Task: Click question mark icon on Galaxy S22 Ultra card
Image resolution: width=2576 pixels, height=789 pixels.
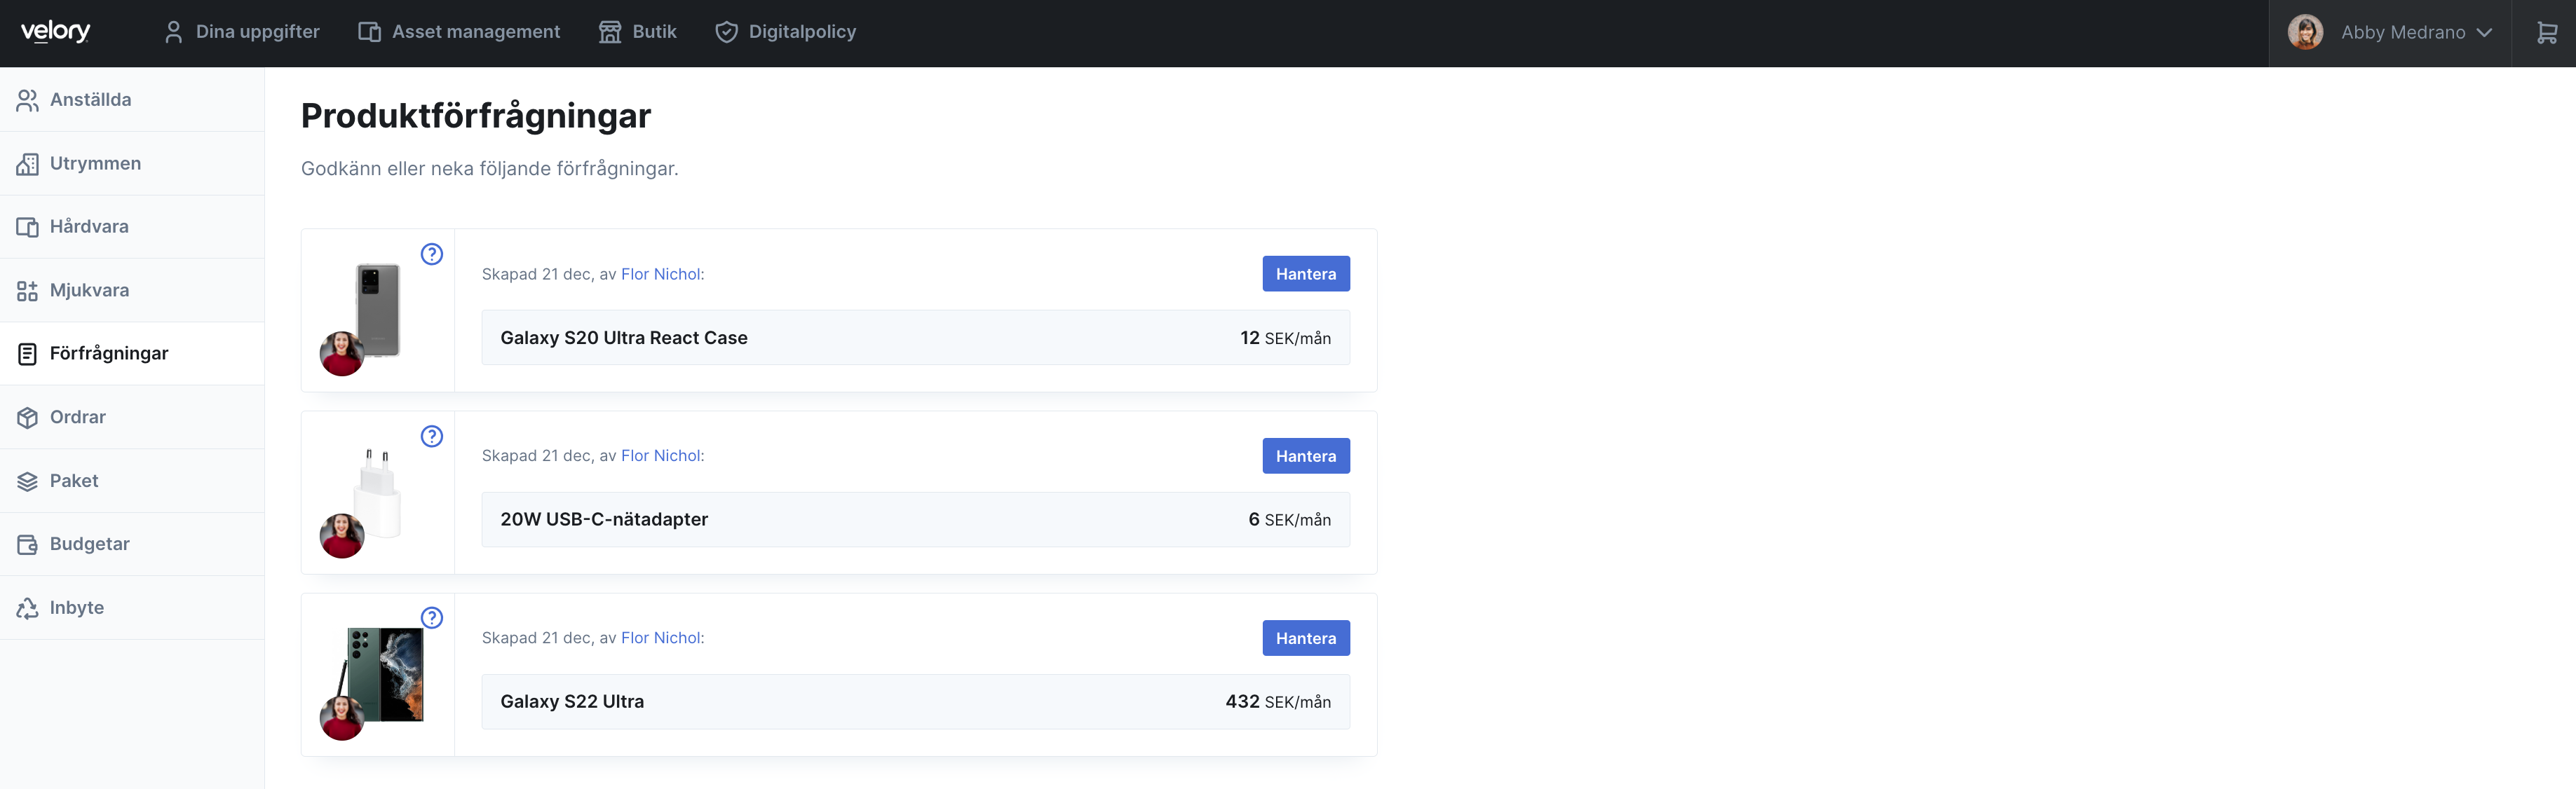Action: [x=432, y=618]
